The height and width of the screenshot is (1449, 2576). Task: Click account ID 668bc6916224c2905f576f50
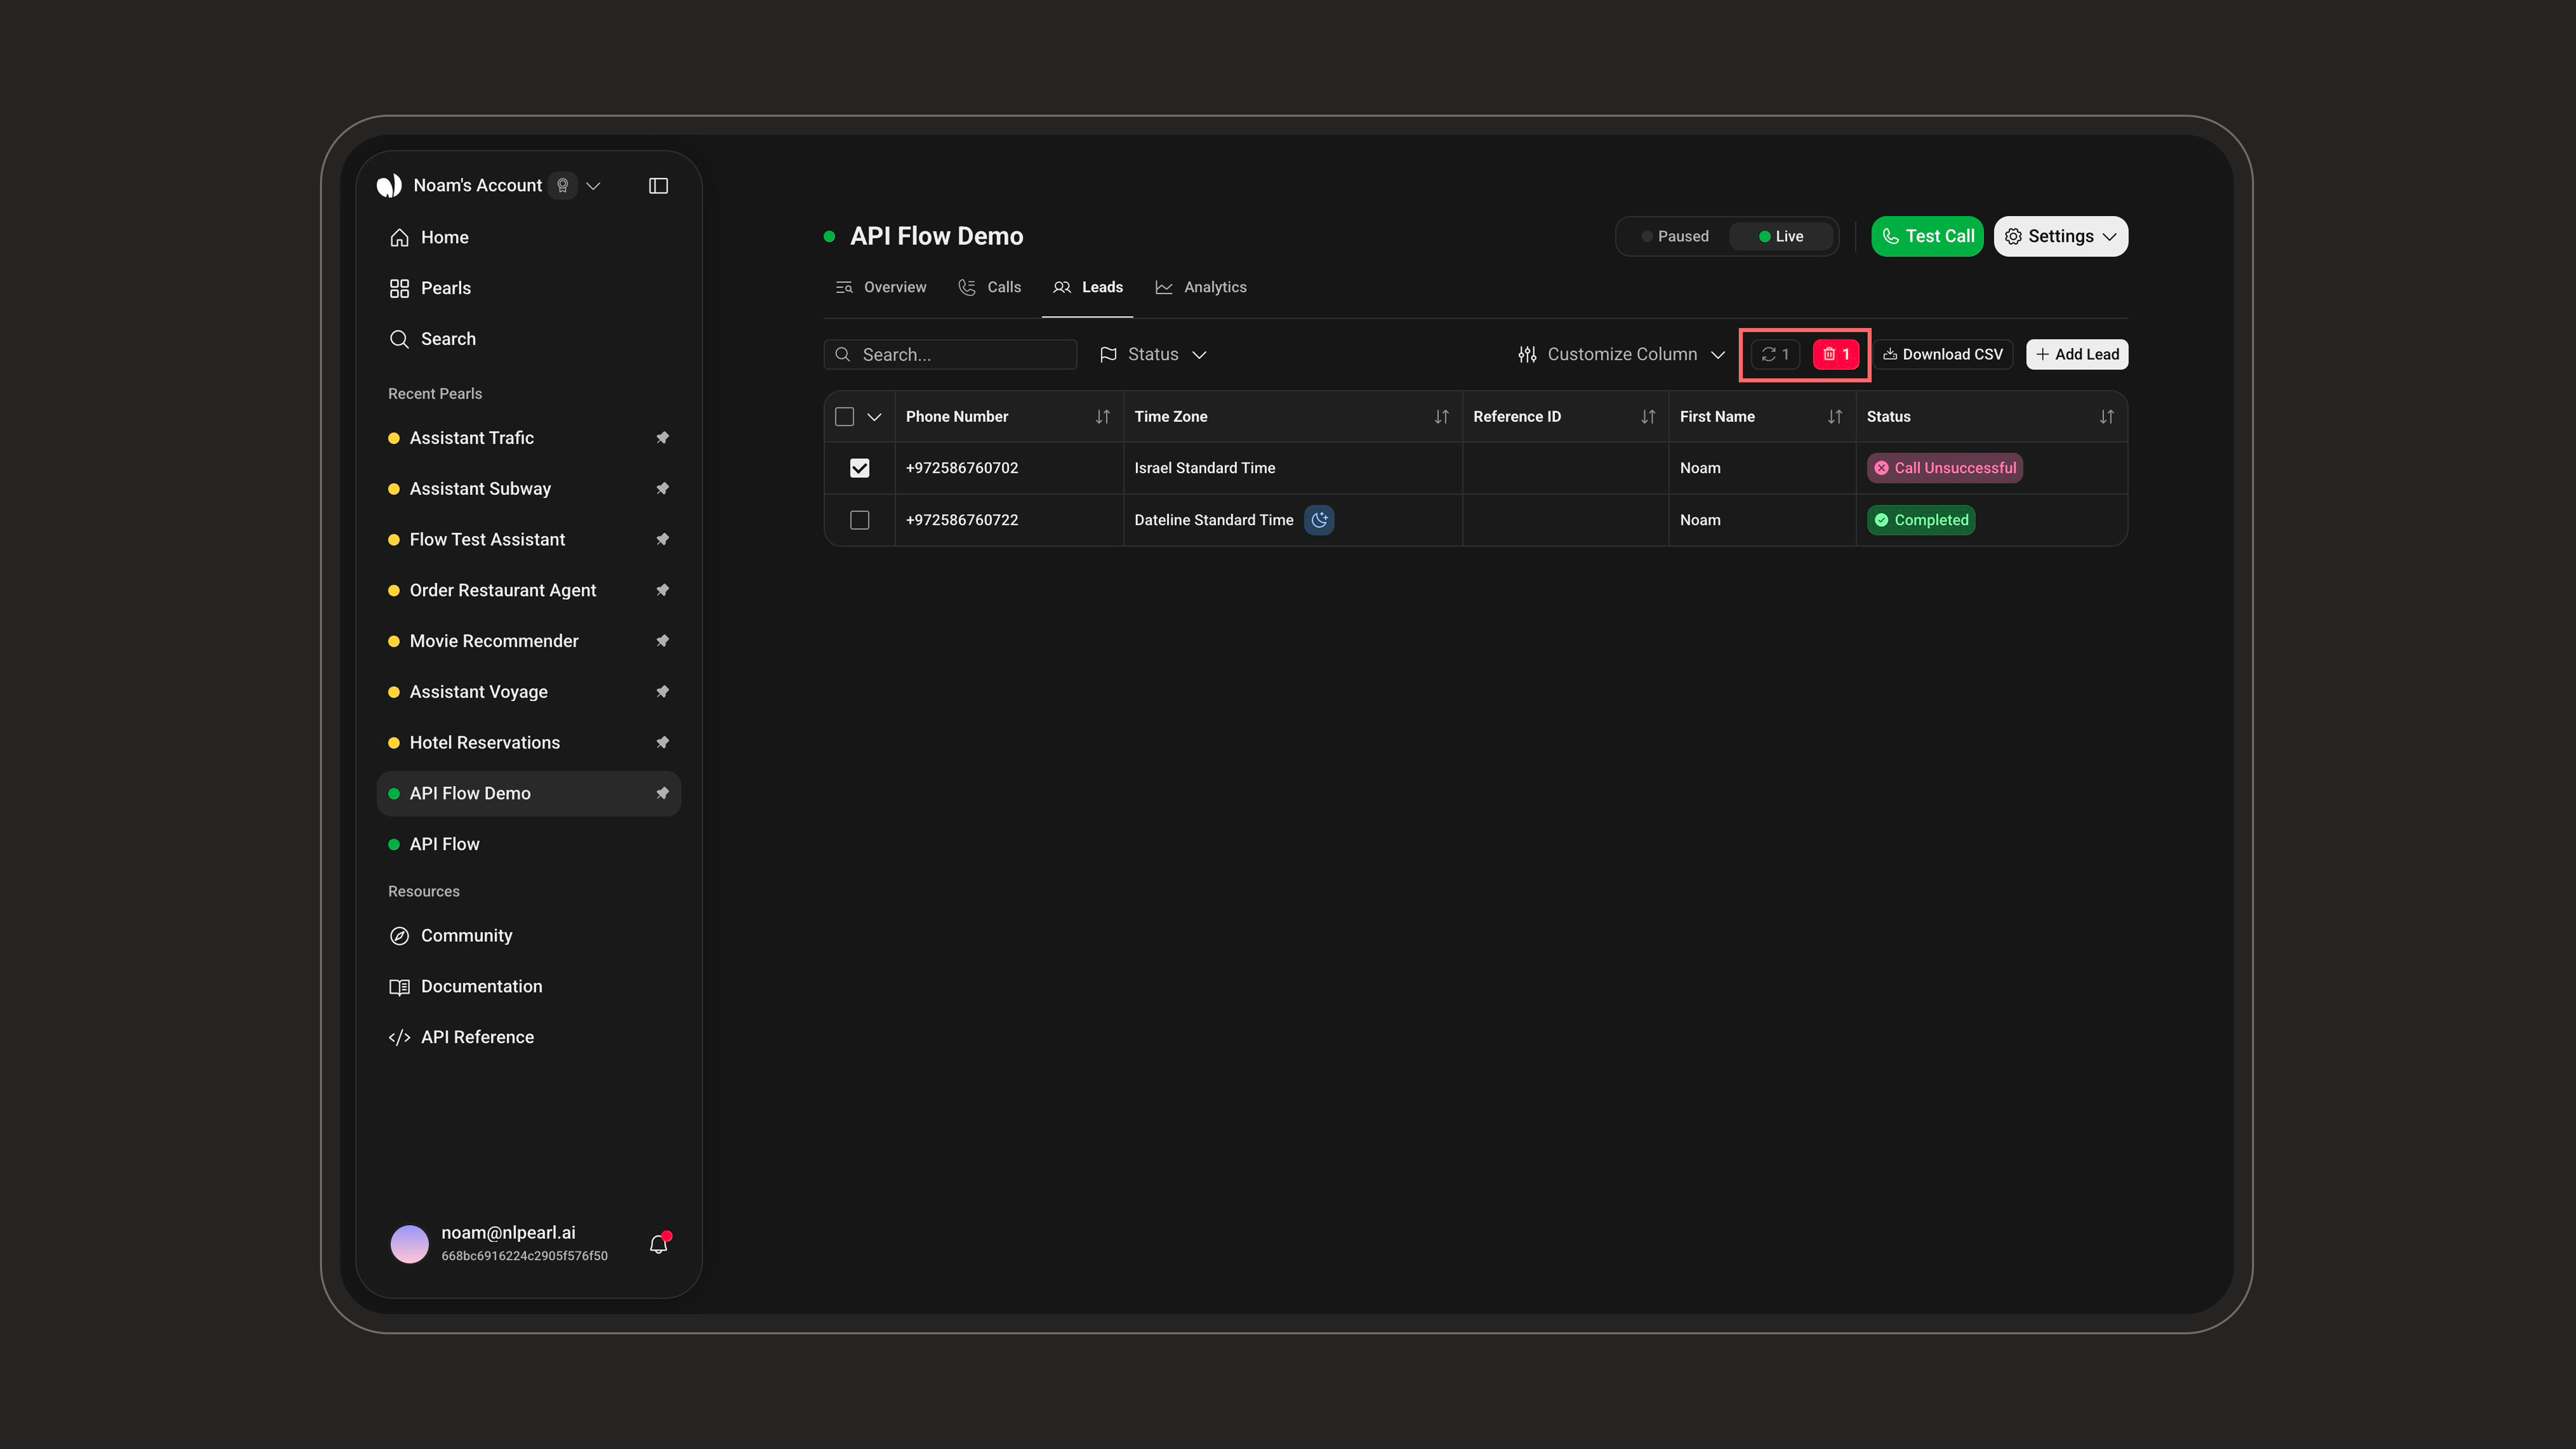tap(524, 1256)
